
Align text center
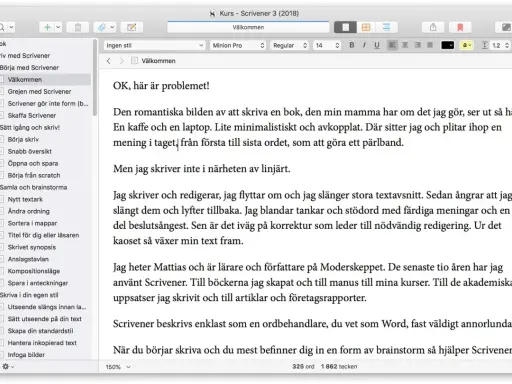coord(405,45)
